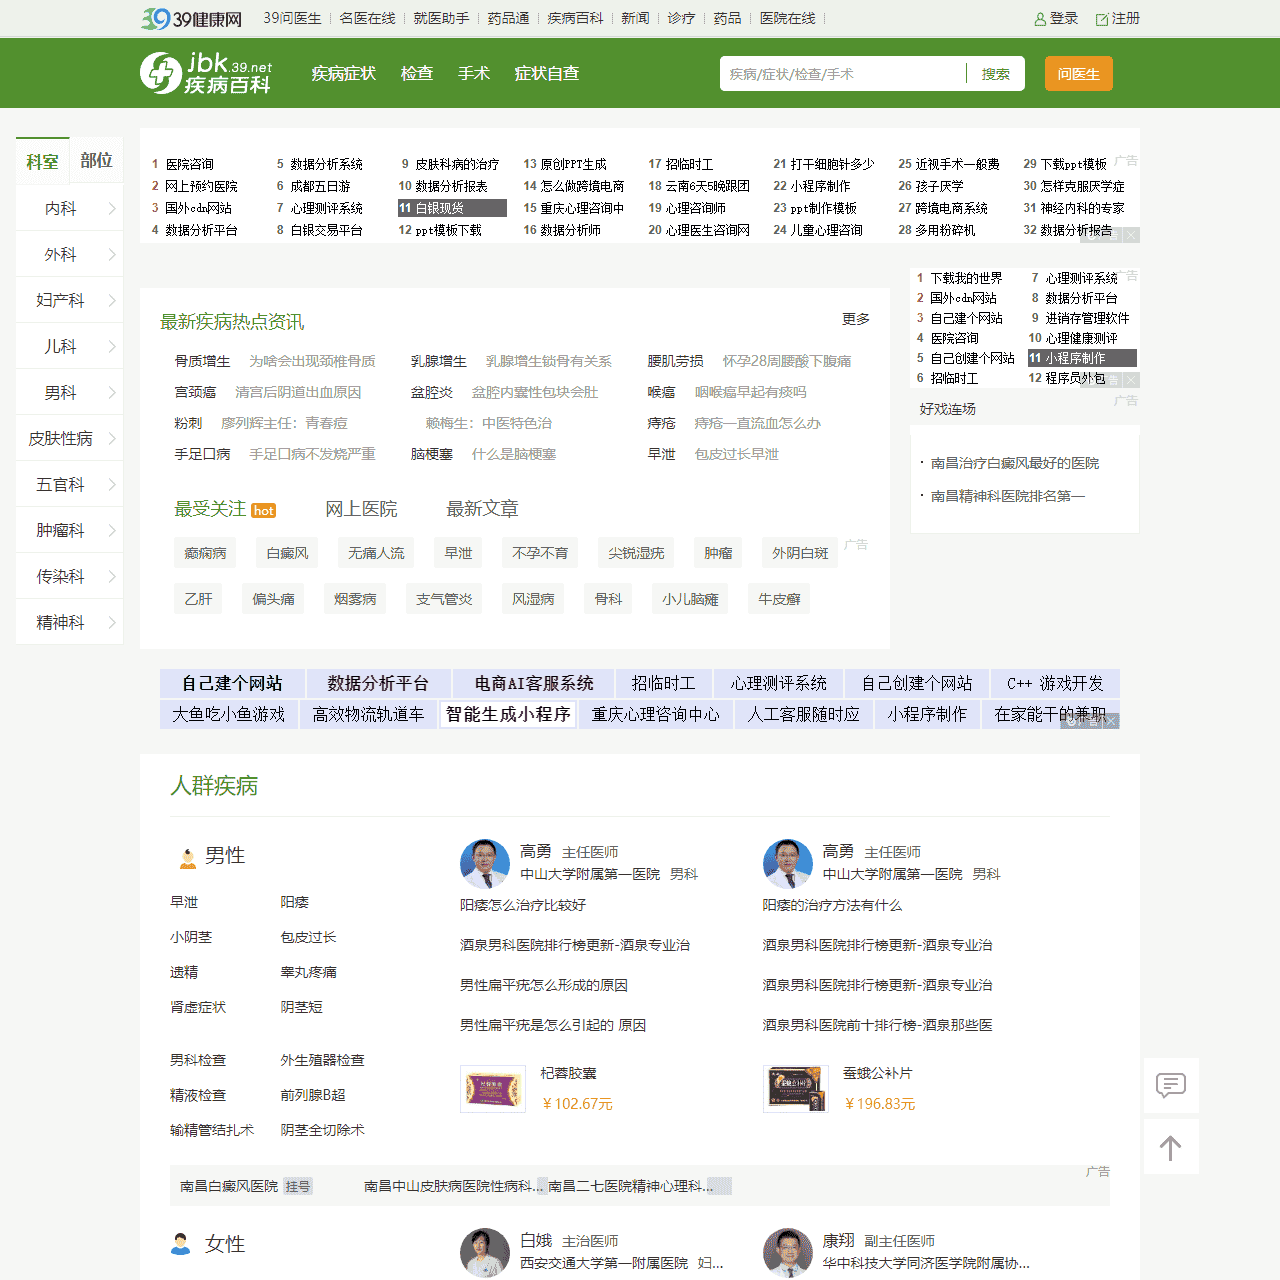The height and width of the screenshot is (1280, 1280).
Task: Select the 白癜风 tag link
Action: [287, 552]
